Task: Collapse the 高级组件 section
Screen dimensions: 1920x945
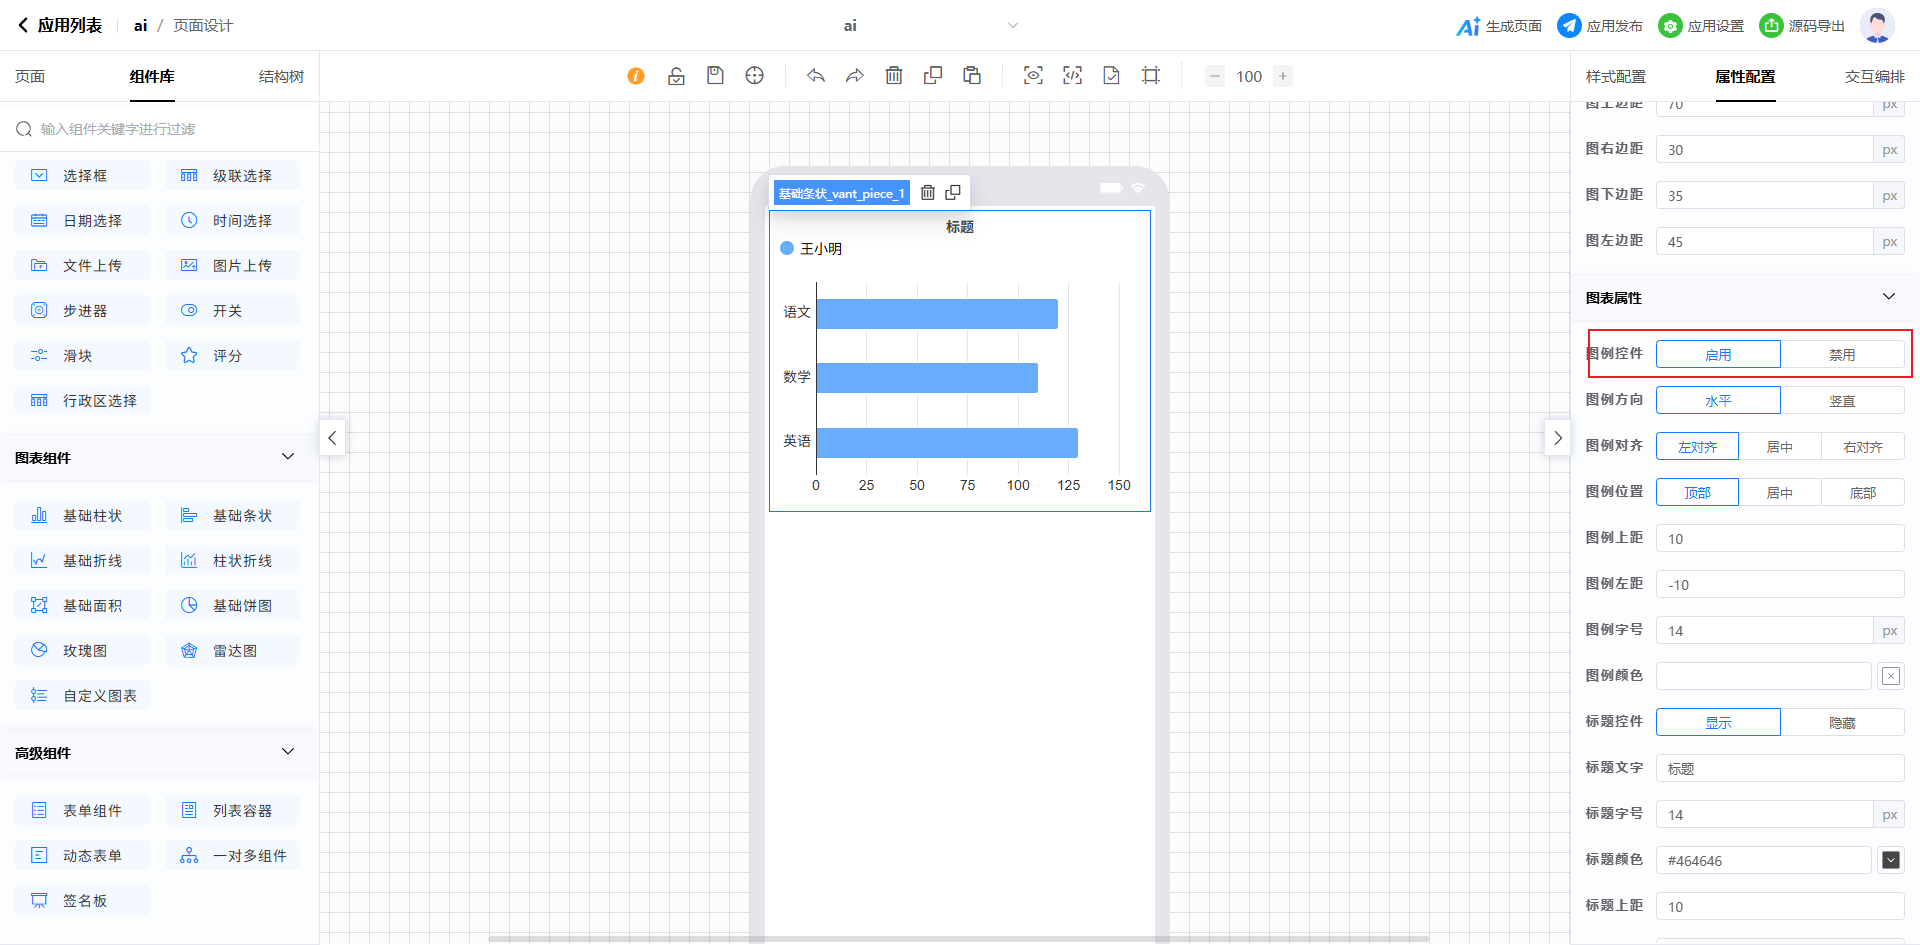Action: point(288,752)
